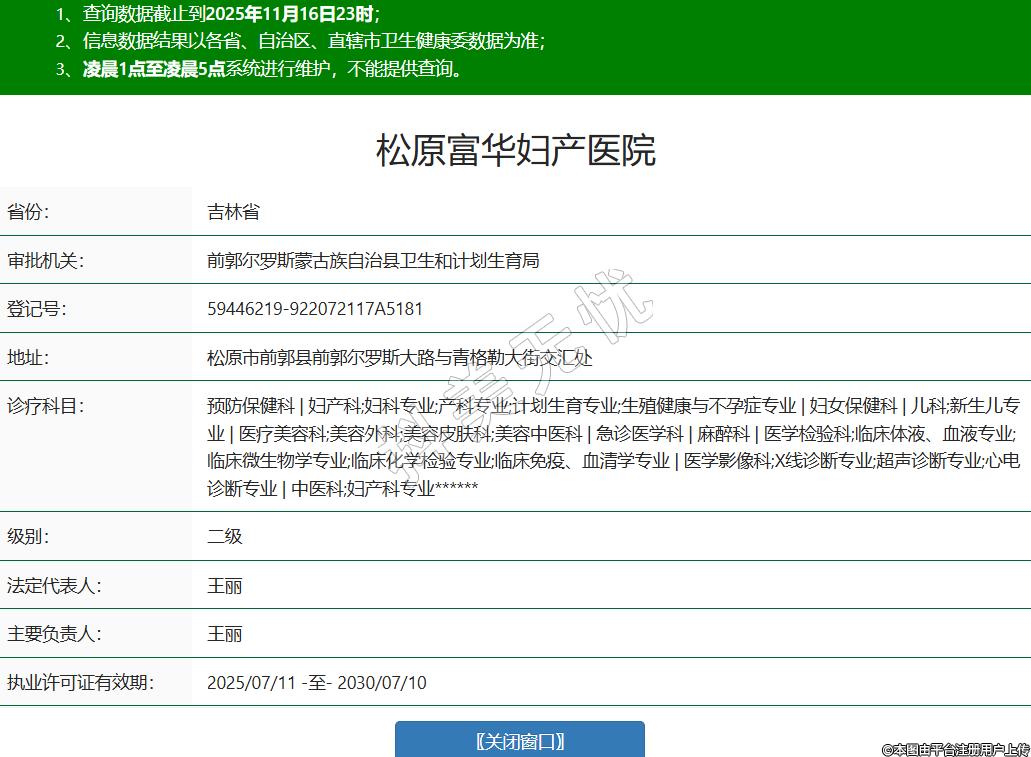
Task: Select registration number 59446219-922072117A5181
Action: (x=315, y=309)
